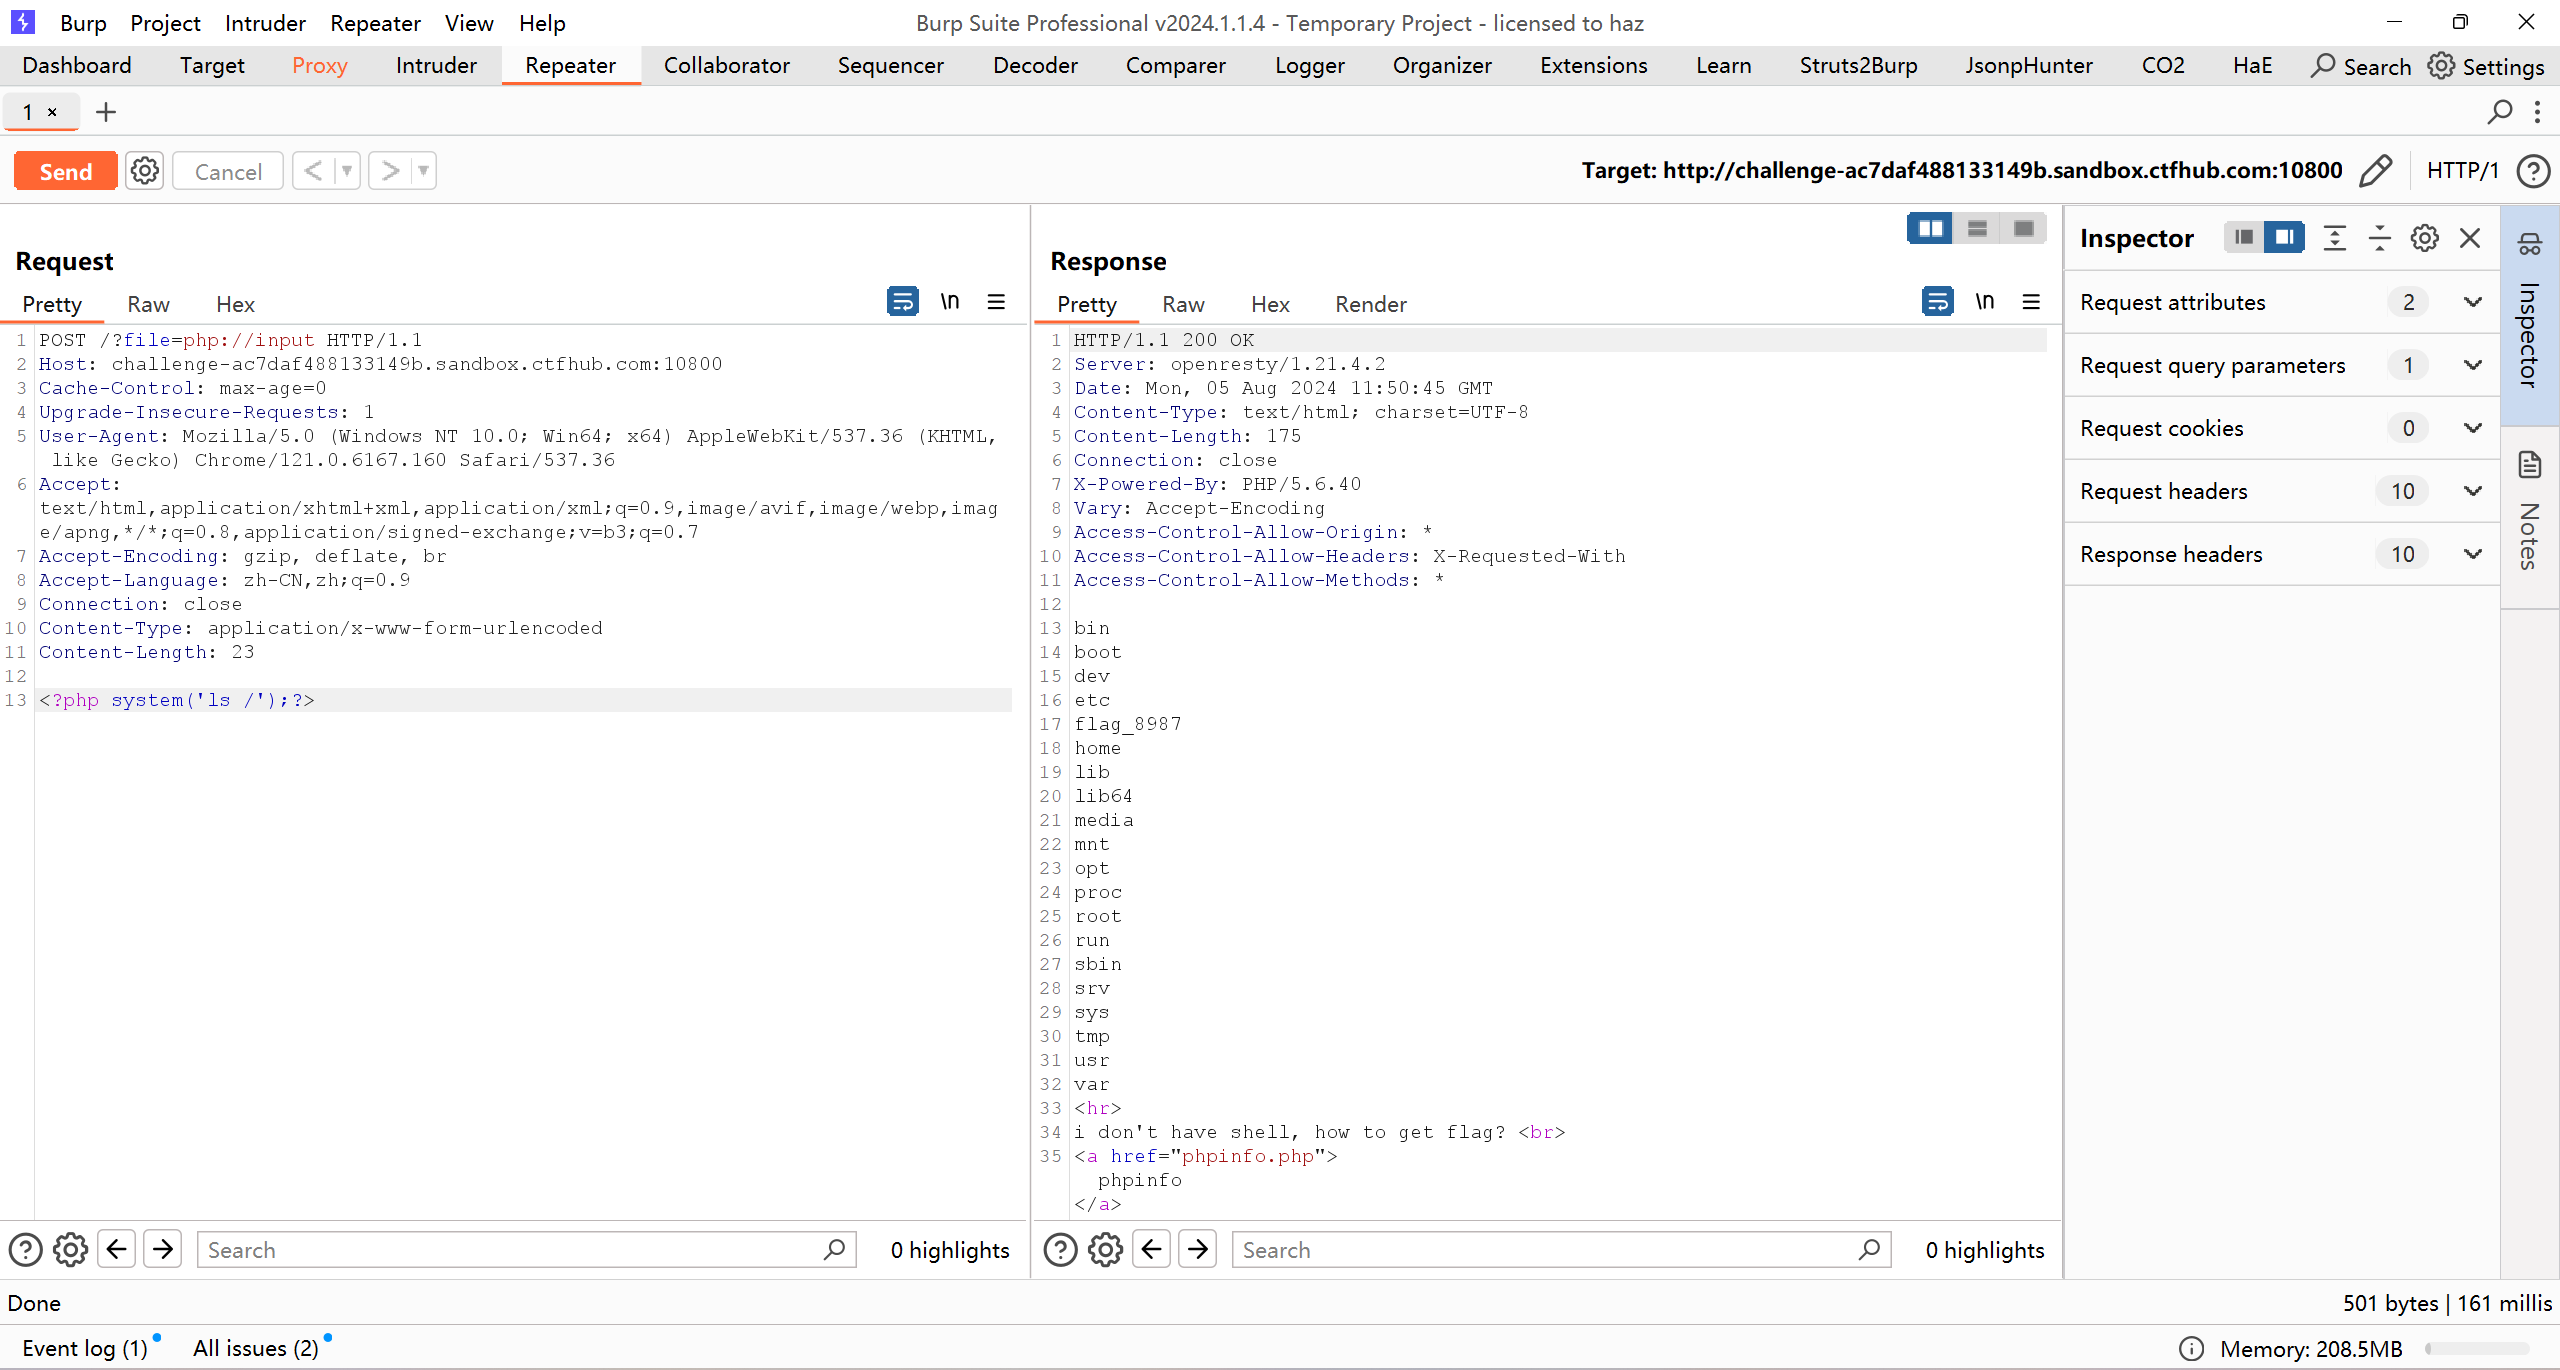The width and height of the screenshot is (2560, 1370).
Task: Jump to previous Request search match
Action: [117, 1249]
